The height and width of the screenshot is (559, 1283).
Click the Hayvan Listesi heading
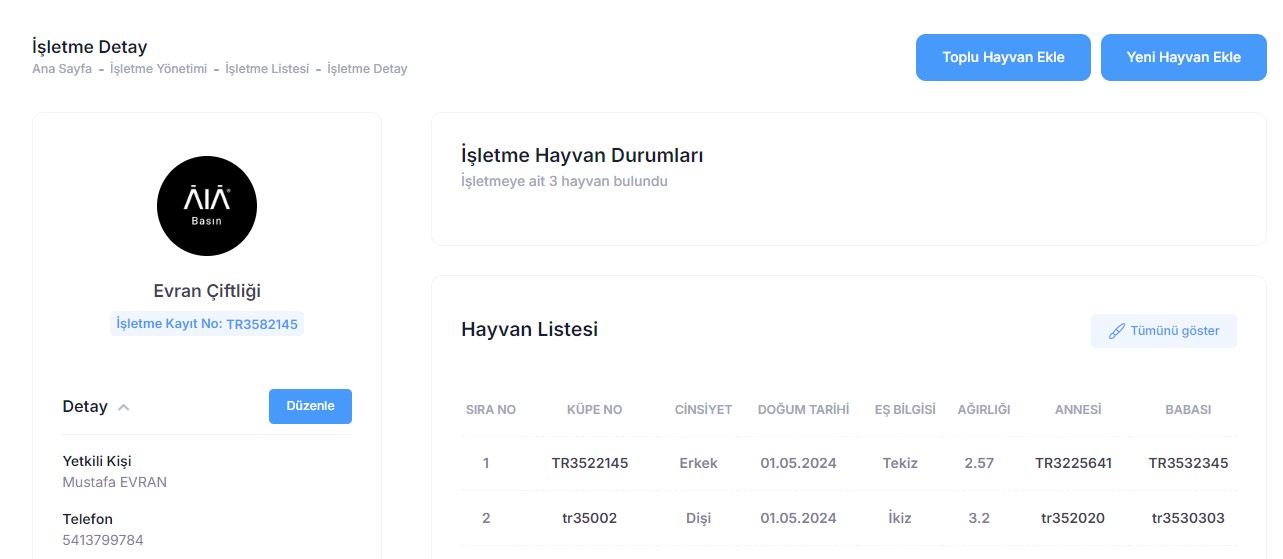pyautogui.click(x=529, y=329)
